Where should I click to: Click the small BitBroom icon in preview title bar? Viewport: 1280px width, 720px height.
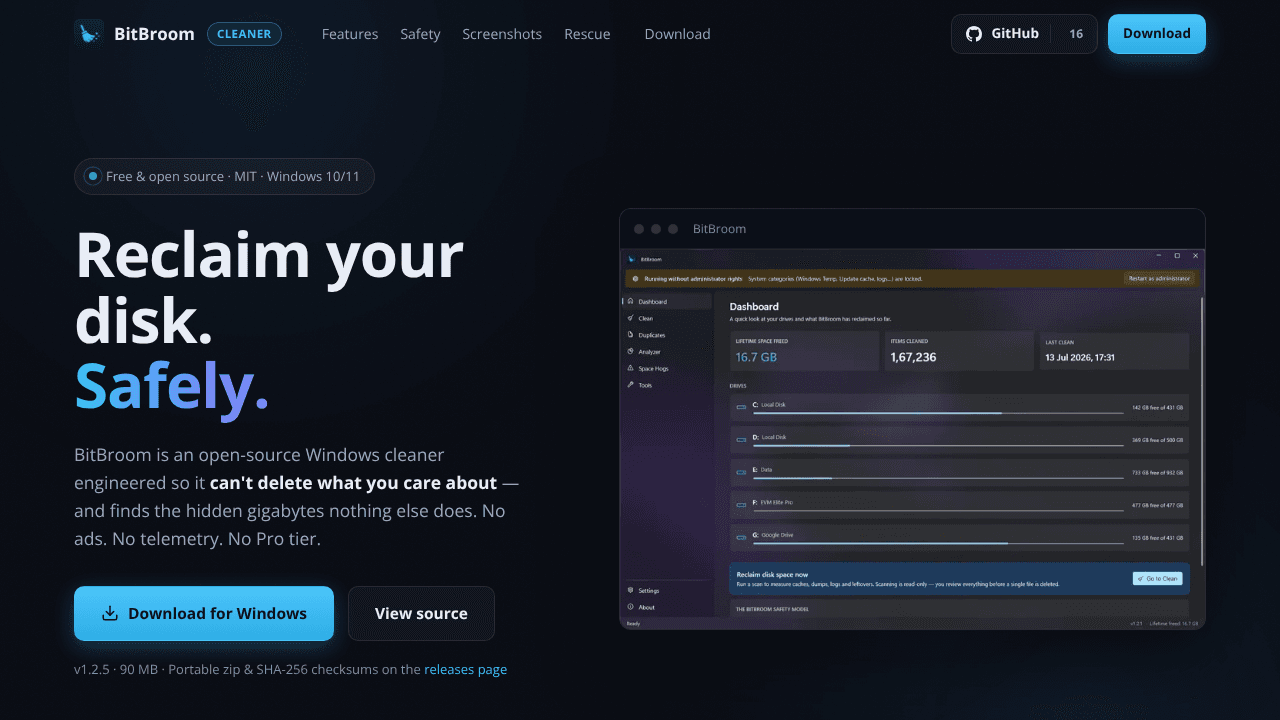tap(631, 257)
